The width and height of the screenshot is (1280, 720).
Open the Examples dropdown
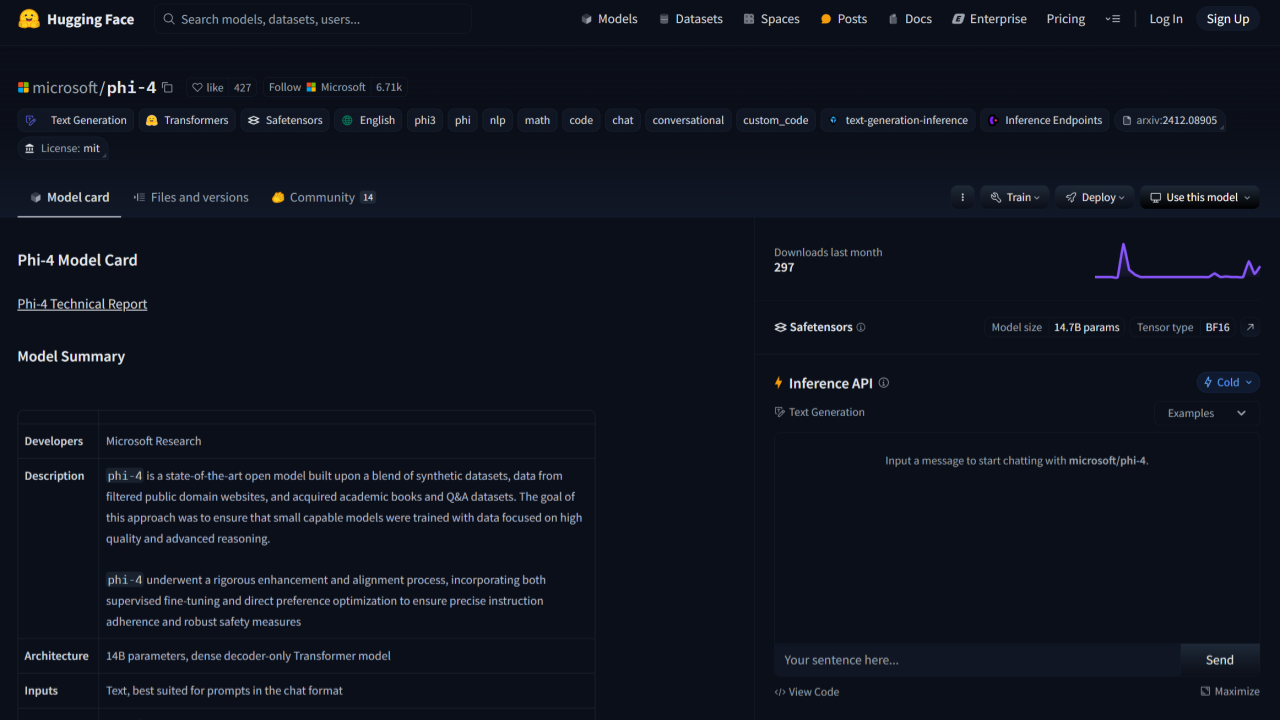(1206, 413)
